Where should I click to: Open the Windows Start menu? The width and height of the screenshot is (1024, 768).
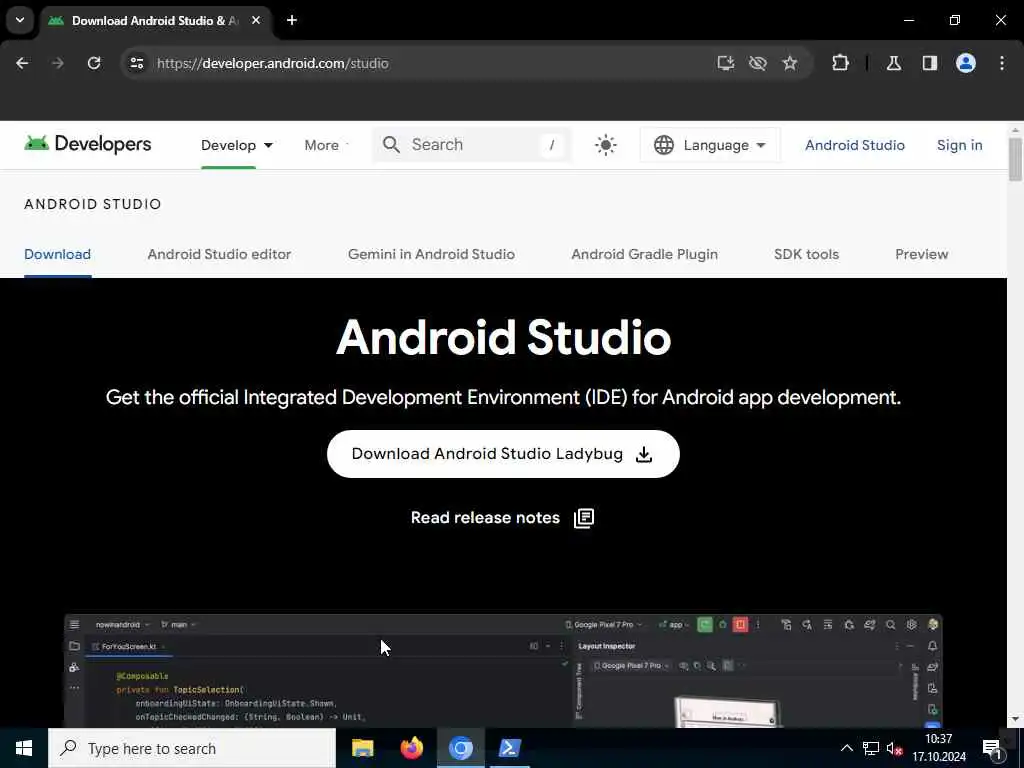[x=24, y=748]
